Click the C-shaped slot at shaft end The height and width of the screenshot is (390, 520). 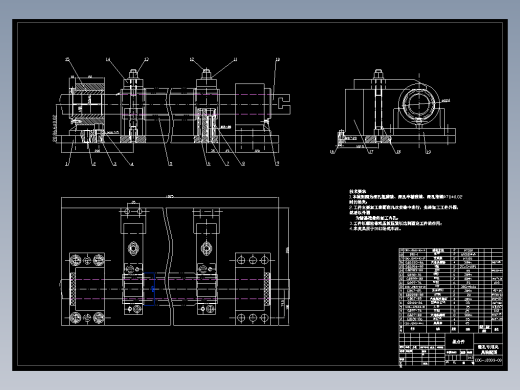[283, 102]
